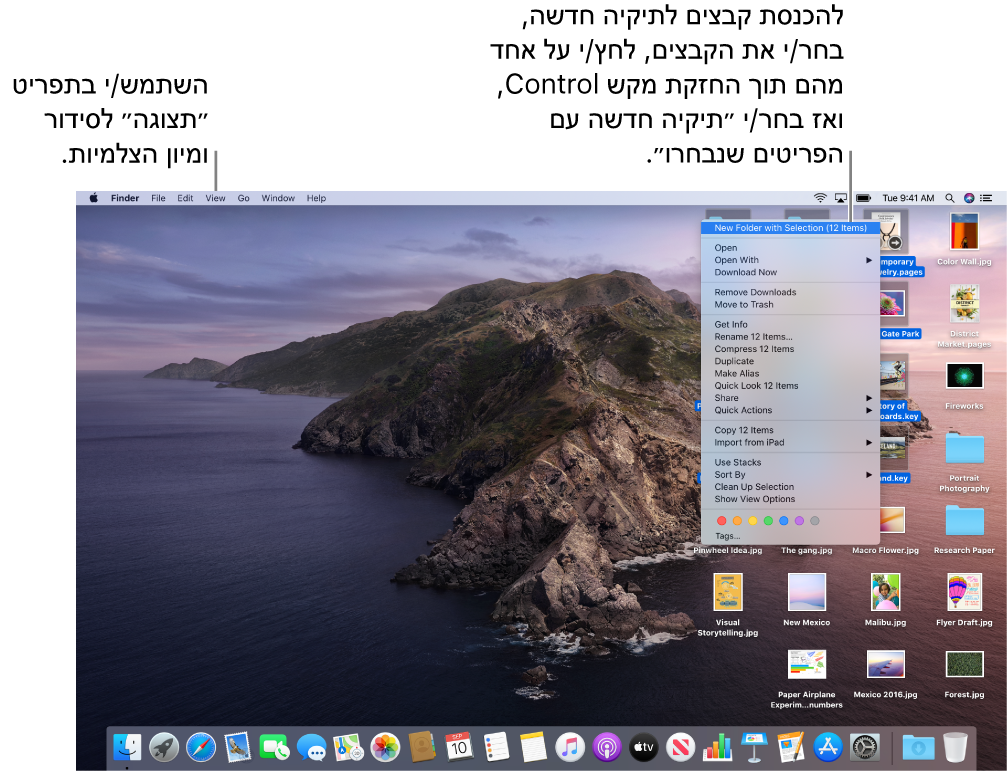
Task: Open Maps from the Dock
Action: pos(348,747)
